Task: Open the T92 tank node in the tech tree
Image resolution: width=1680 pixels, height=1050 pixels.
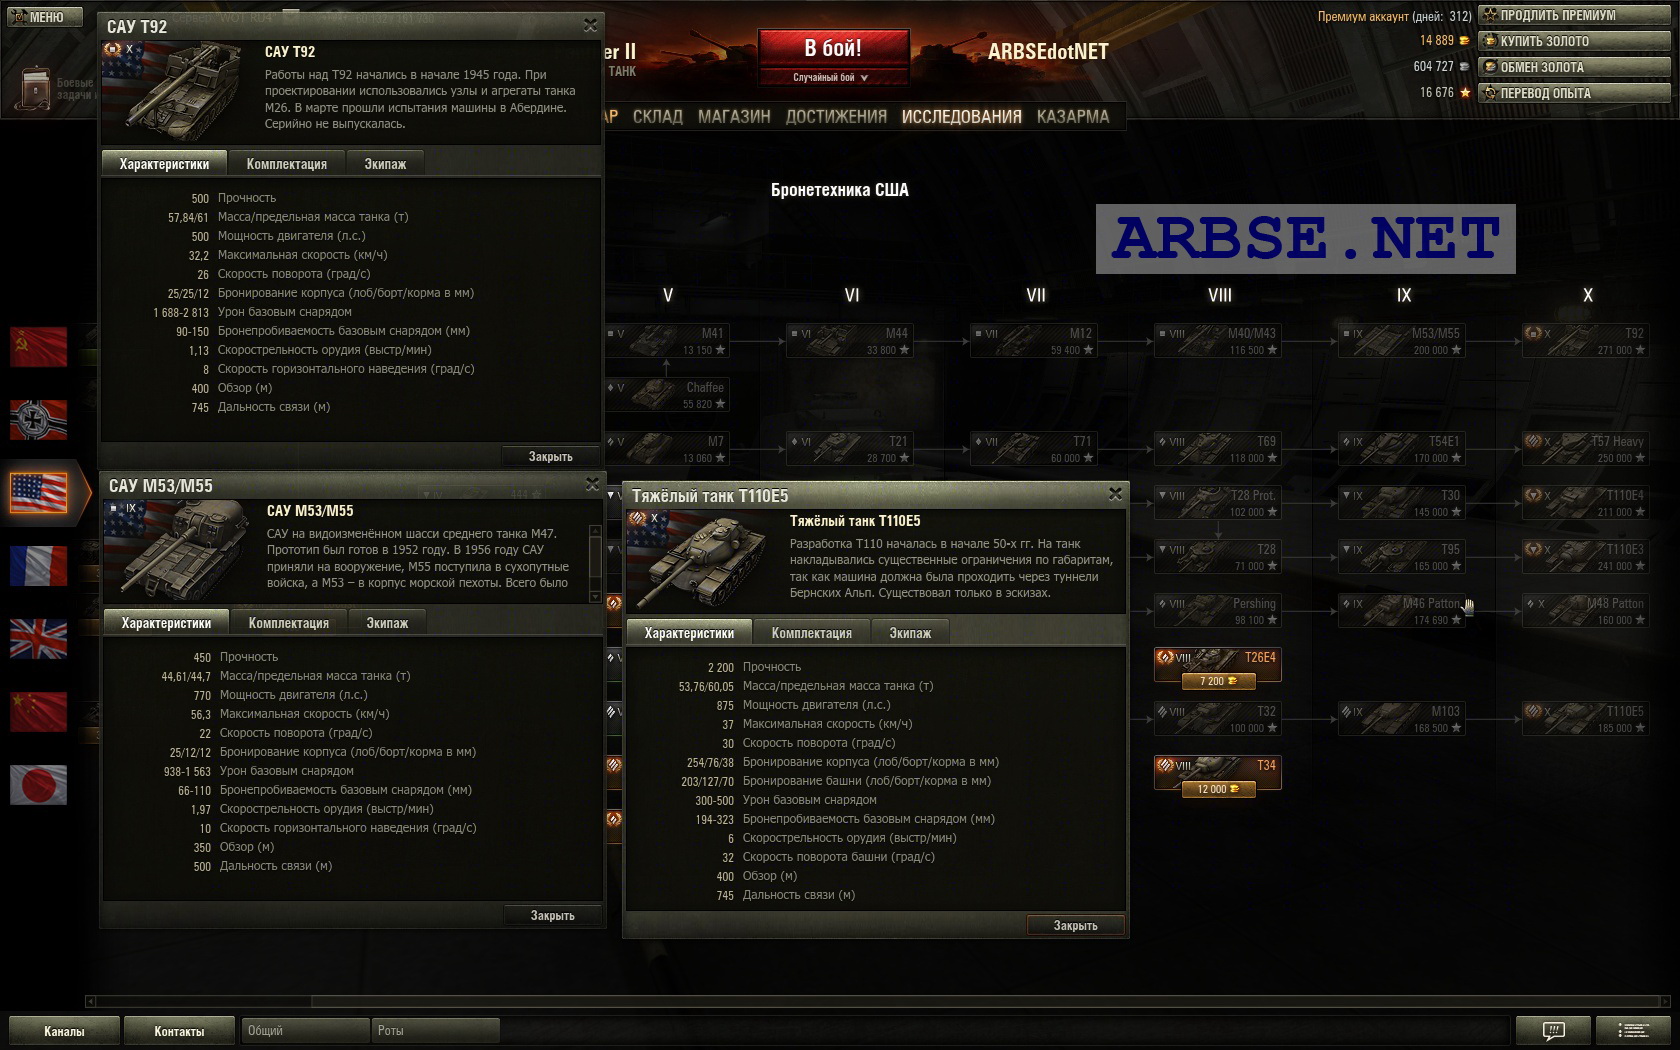Action: click(x=1585, y=341)
